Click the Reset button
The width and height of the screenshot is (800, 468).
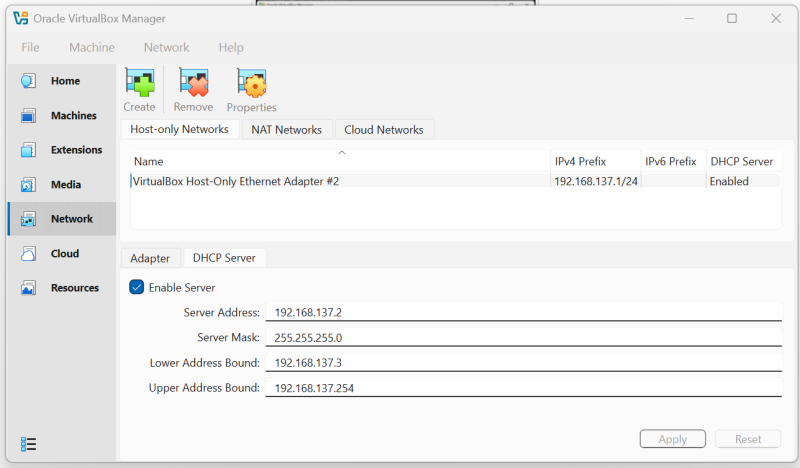click(748, 439)
